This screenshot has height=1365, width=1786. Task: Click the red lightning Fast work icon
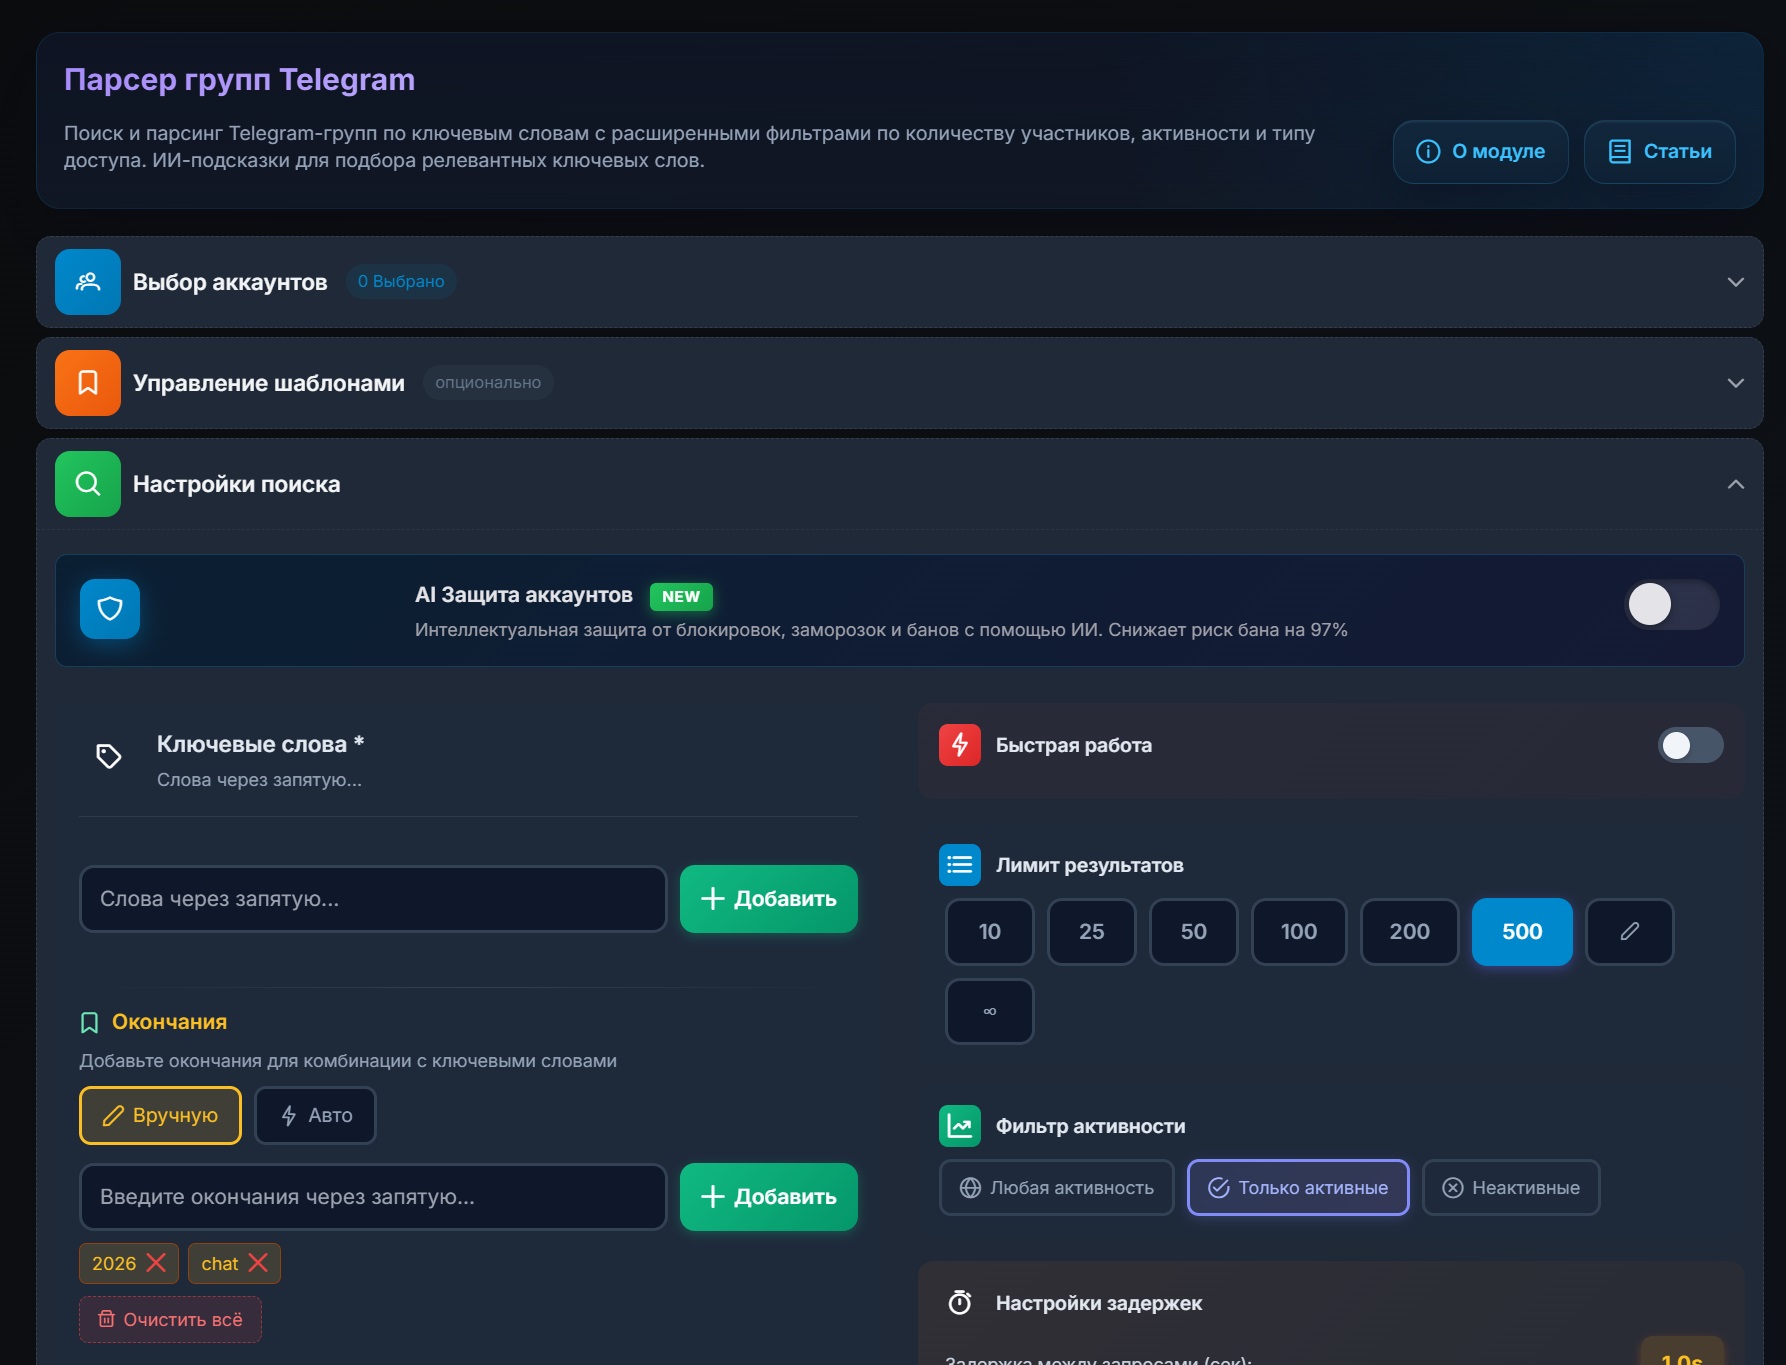click(960, 745)
